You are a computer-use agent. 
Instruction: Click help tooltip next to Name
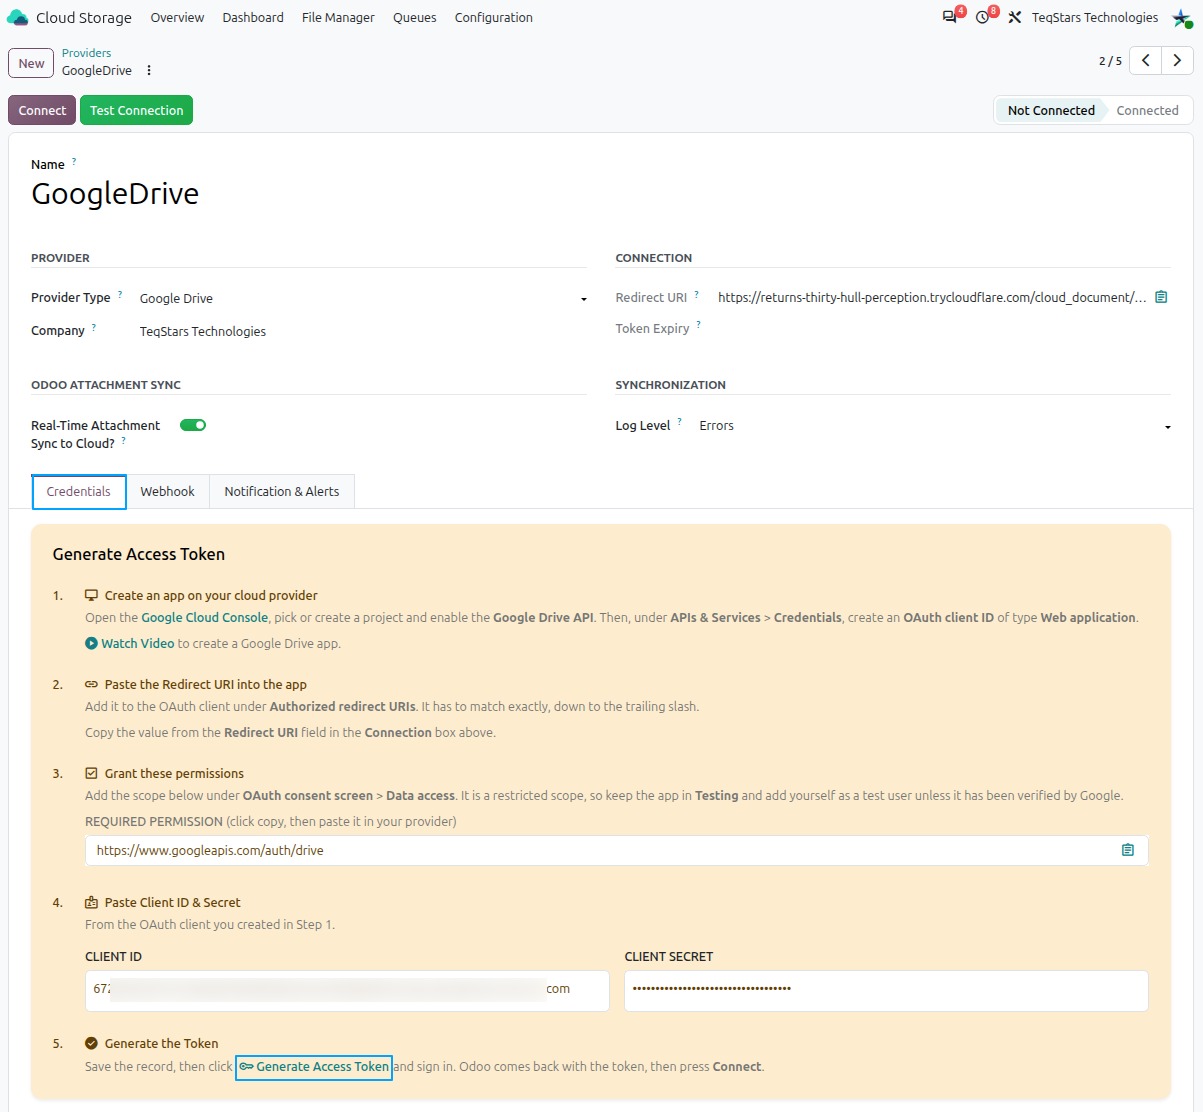(74, 161)
